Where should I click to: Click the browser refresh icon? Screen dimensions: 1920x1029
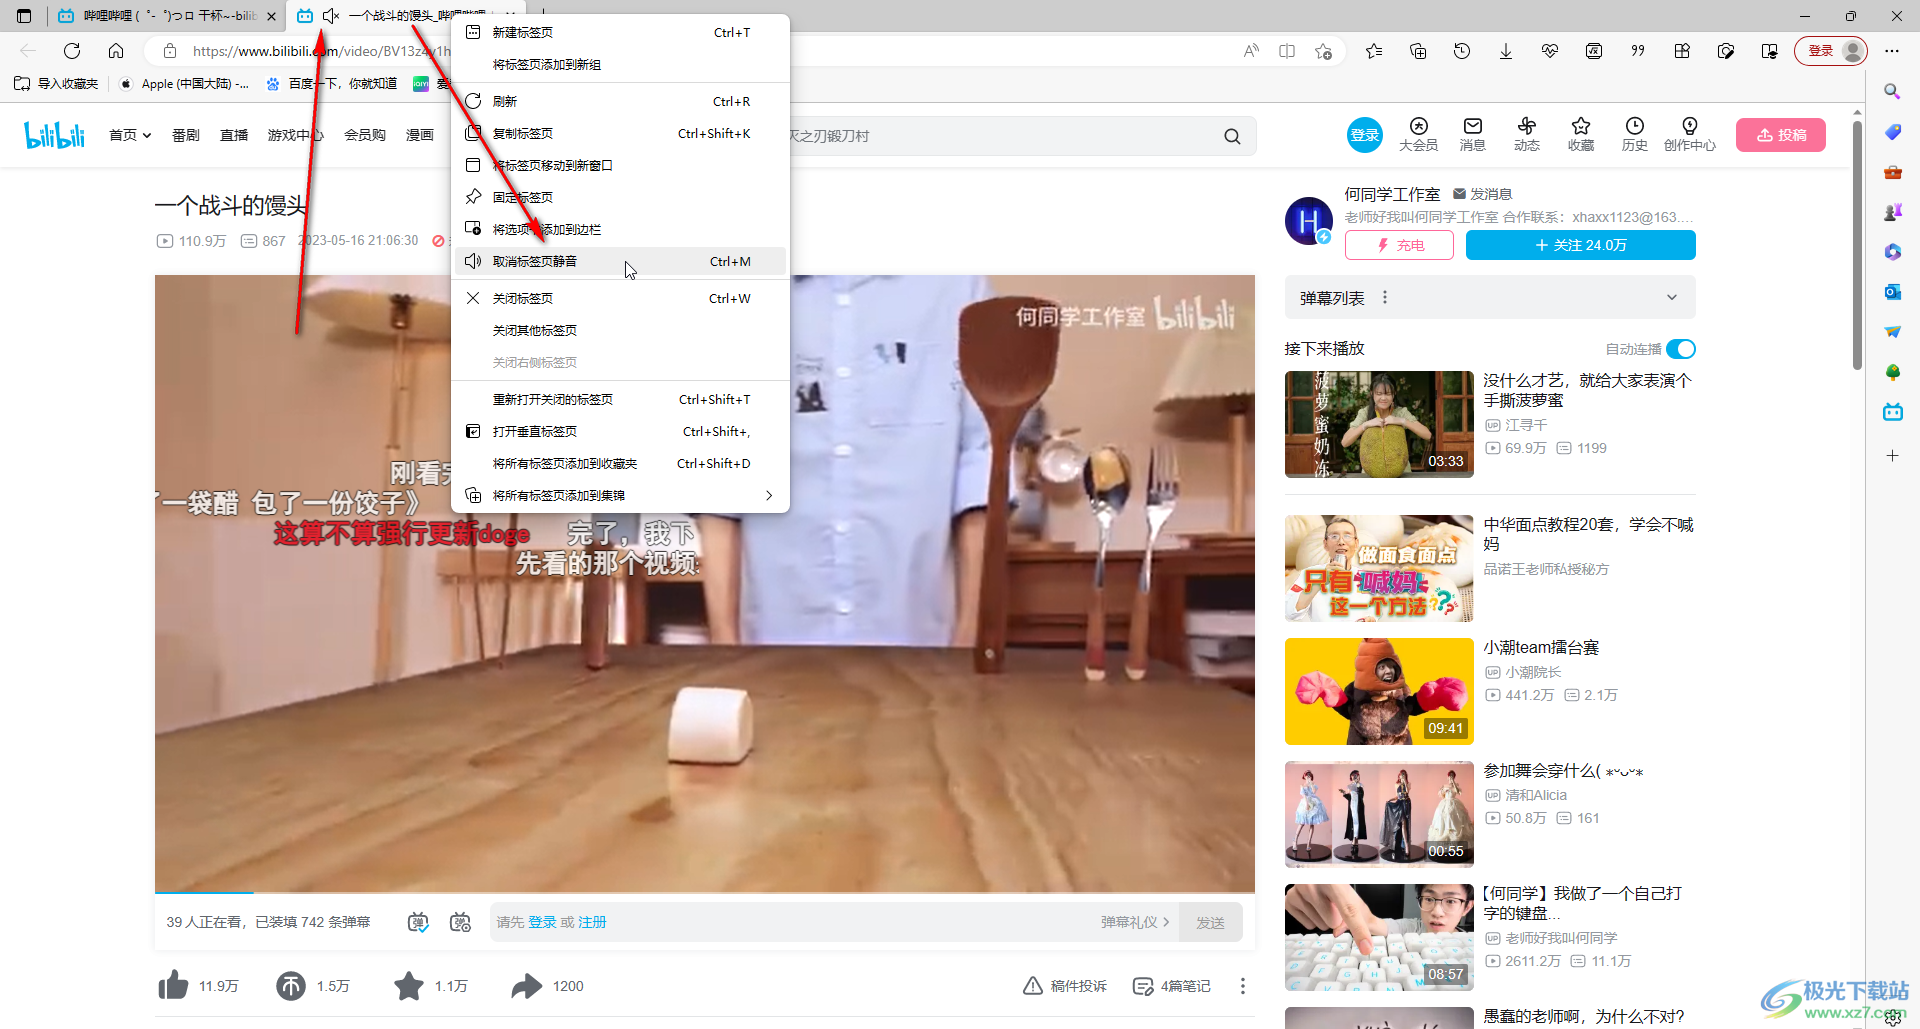click(72, 51)
